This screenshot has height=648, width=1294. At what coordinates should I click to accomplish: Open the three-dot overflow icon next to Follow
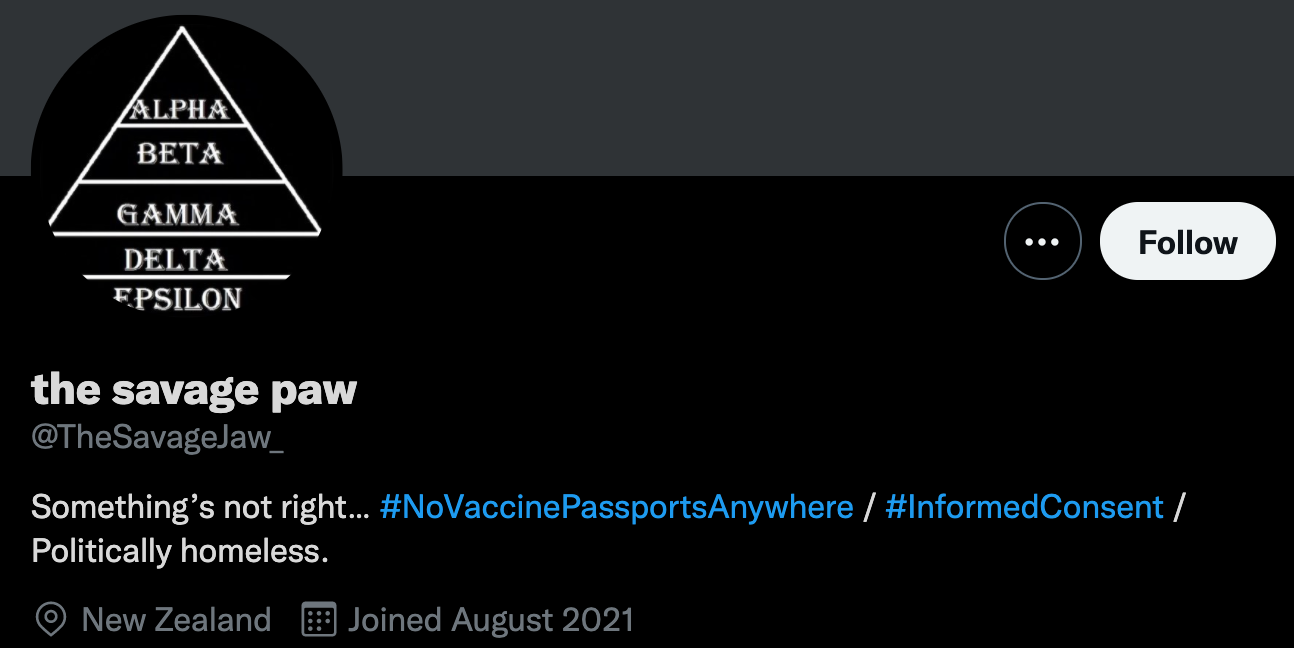1043,241
